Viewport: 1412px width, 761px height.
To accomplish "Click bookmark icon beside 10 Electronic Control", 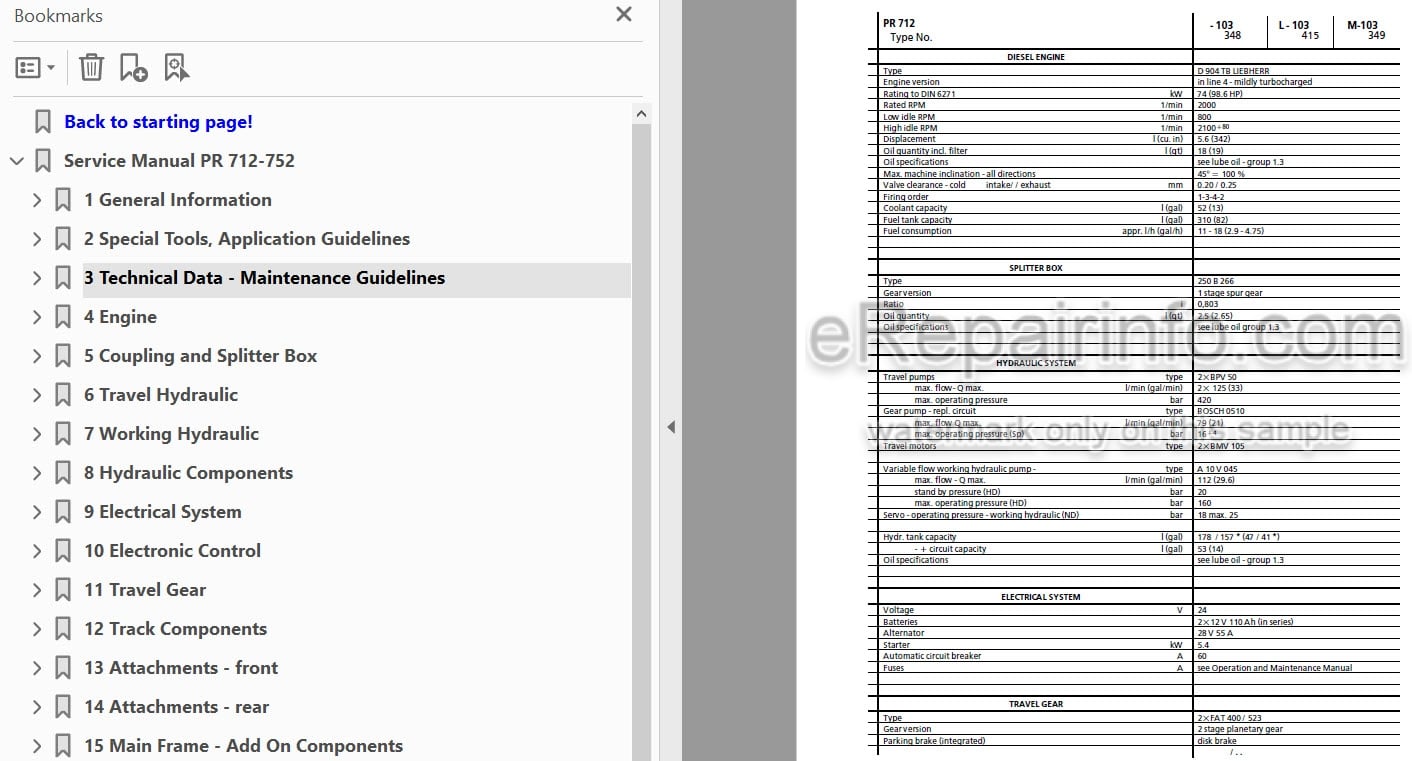I will [x=63, y=551].
